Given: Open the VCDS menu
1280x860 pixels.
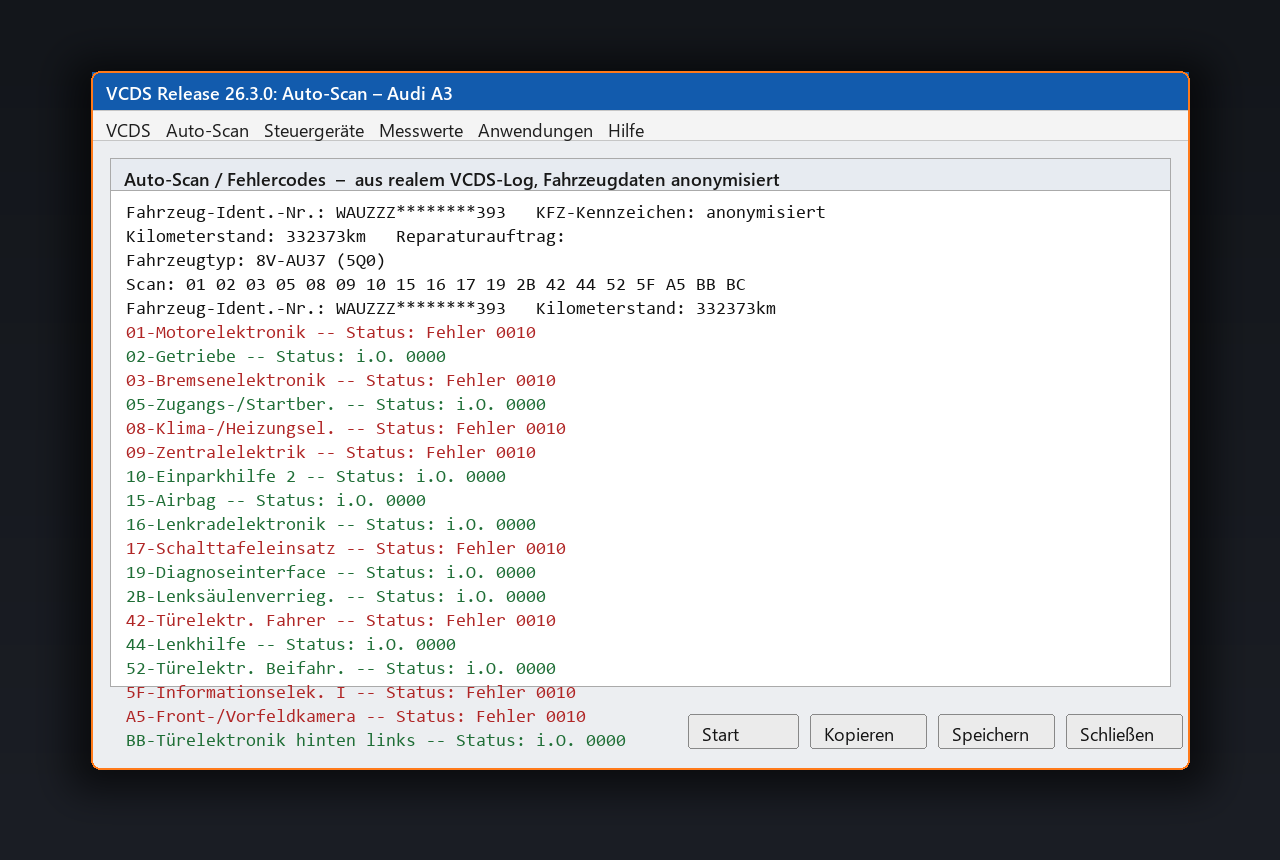Looking at the screenshot, I should [128, 131].
